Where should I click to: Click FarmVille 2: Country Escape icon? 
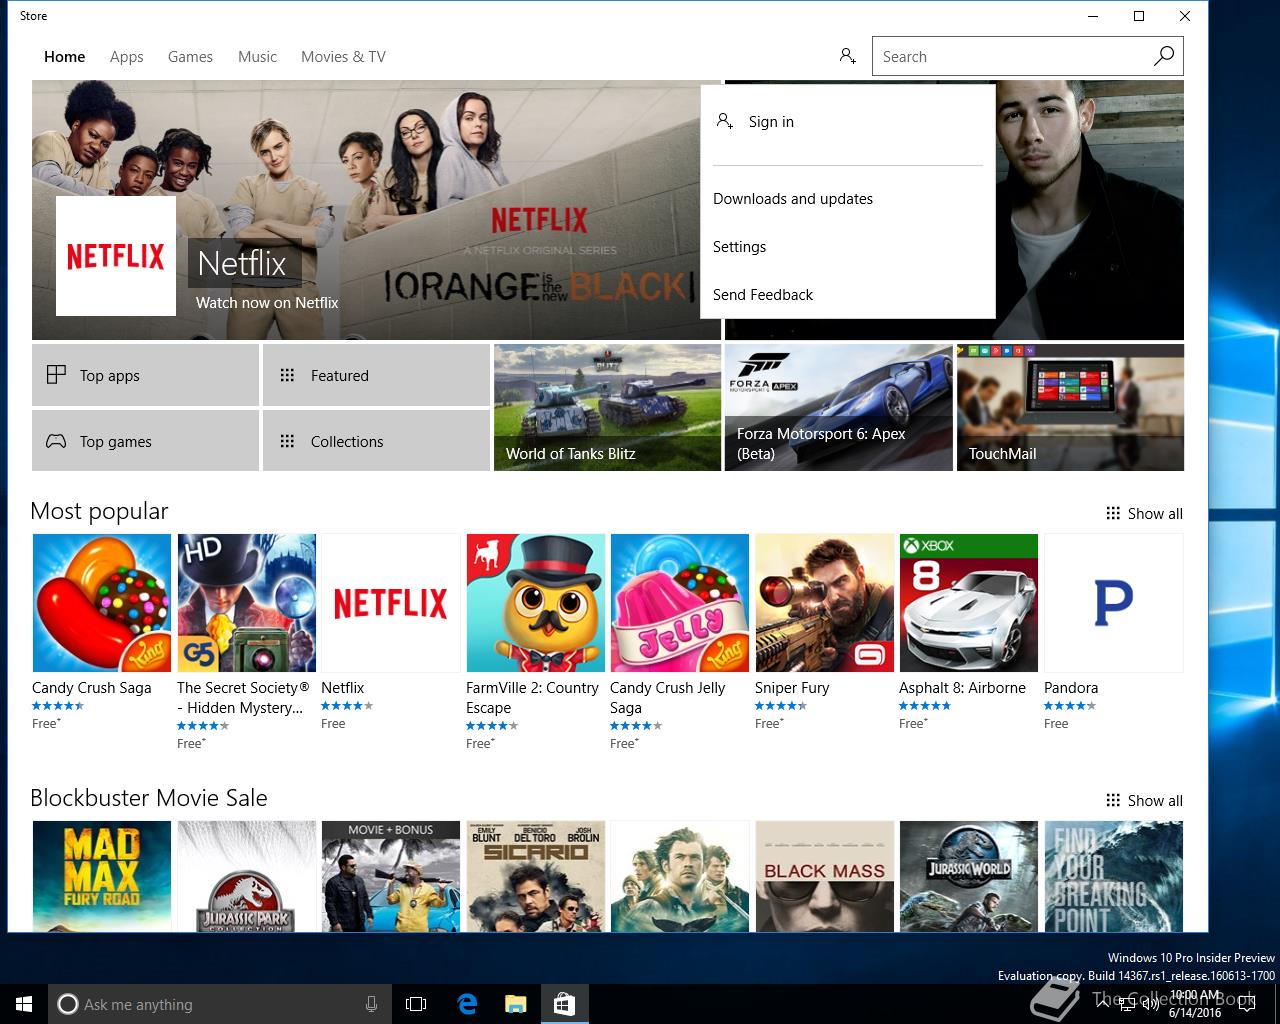[x=535, y=603]
